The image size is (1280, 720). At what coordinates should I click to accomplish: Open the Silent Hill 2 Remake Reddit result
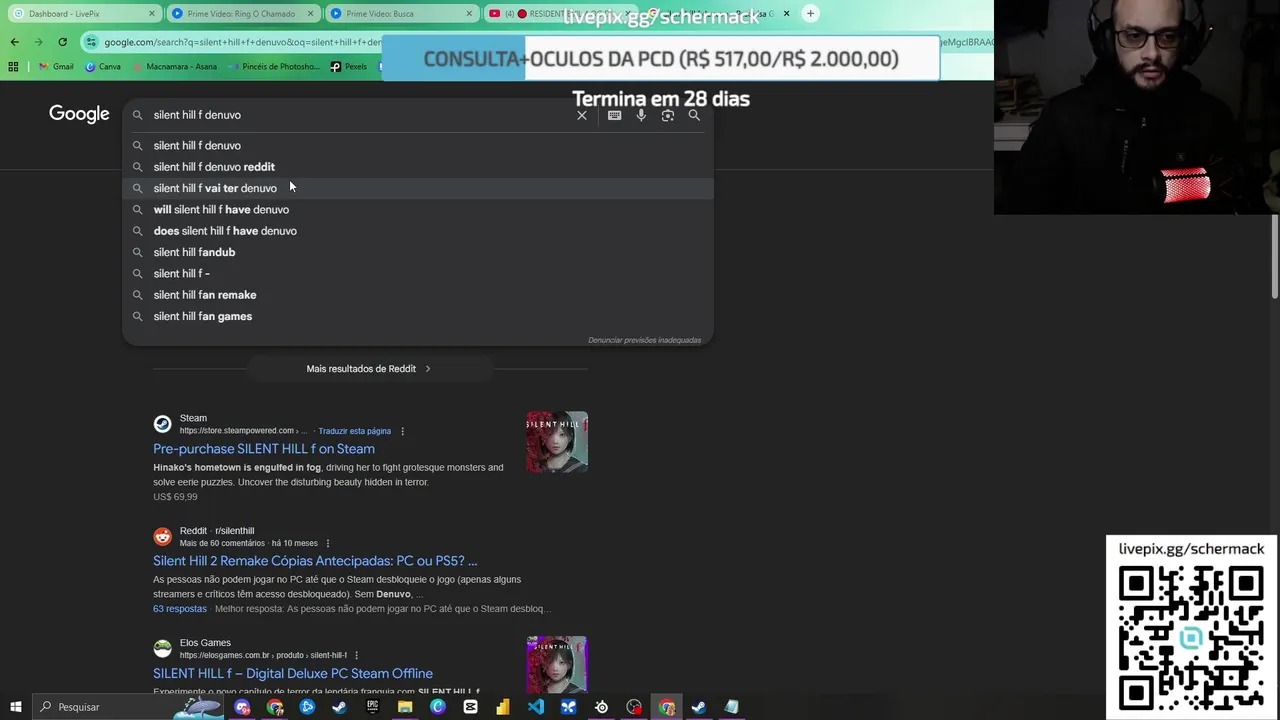(315, 561)
